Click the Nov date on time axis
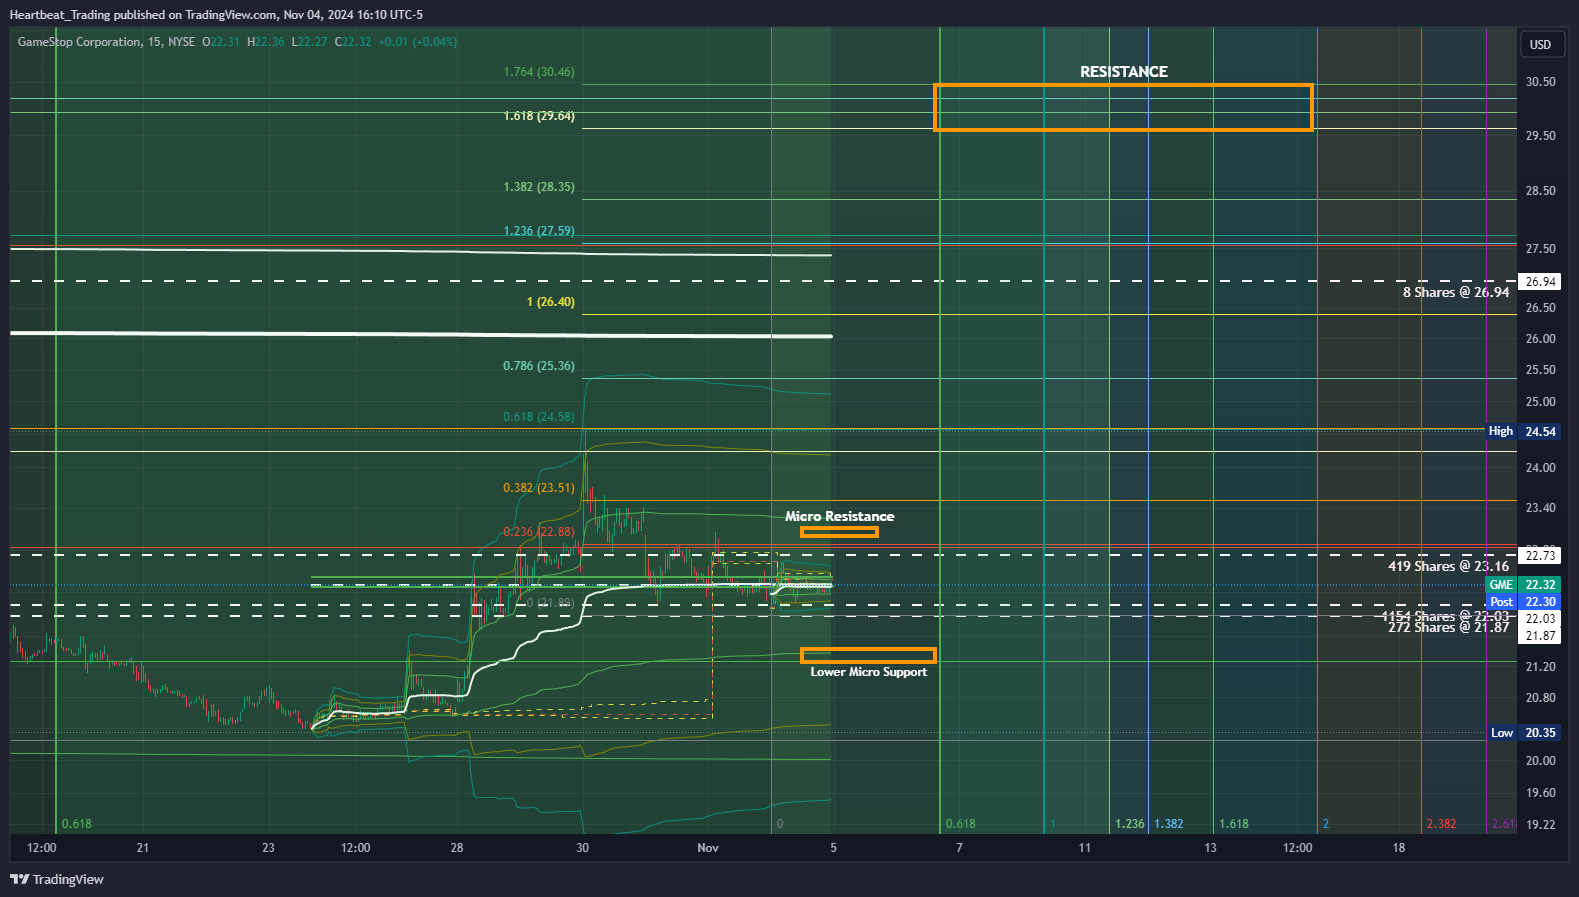This screenshot has height=897, width=1579. 708,848
